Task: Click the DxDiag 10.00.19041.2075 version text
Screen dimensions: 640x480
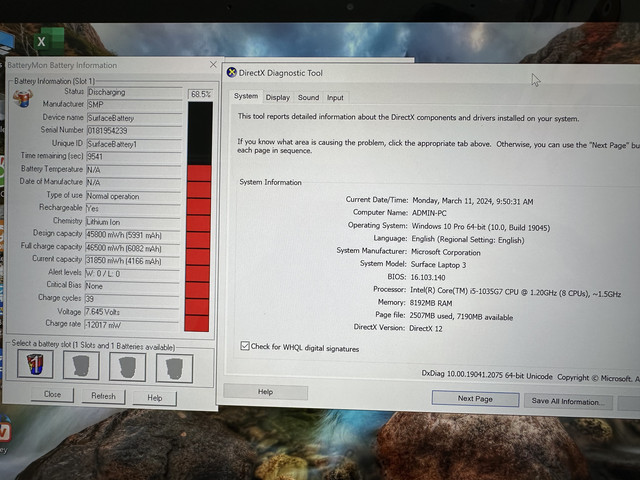Action: (487, 375)
